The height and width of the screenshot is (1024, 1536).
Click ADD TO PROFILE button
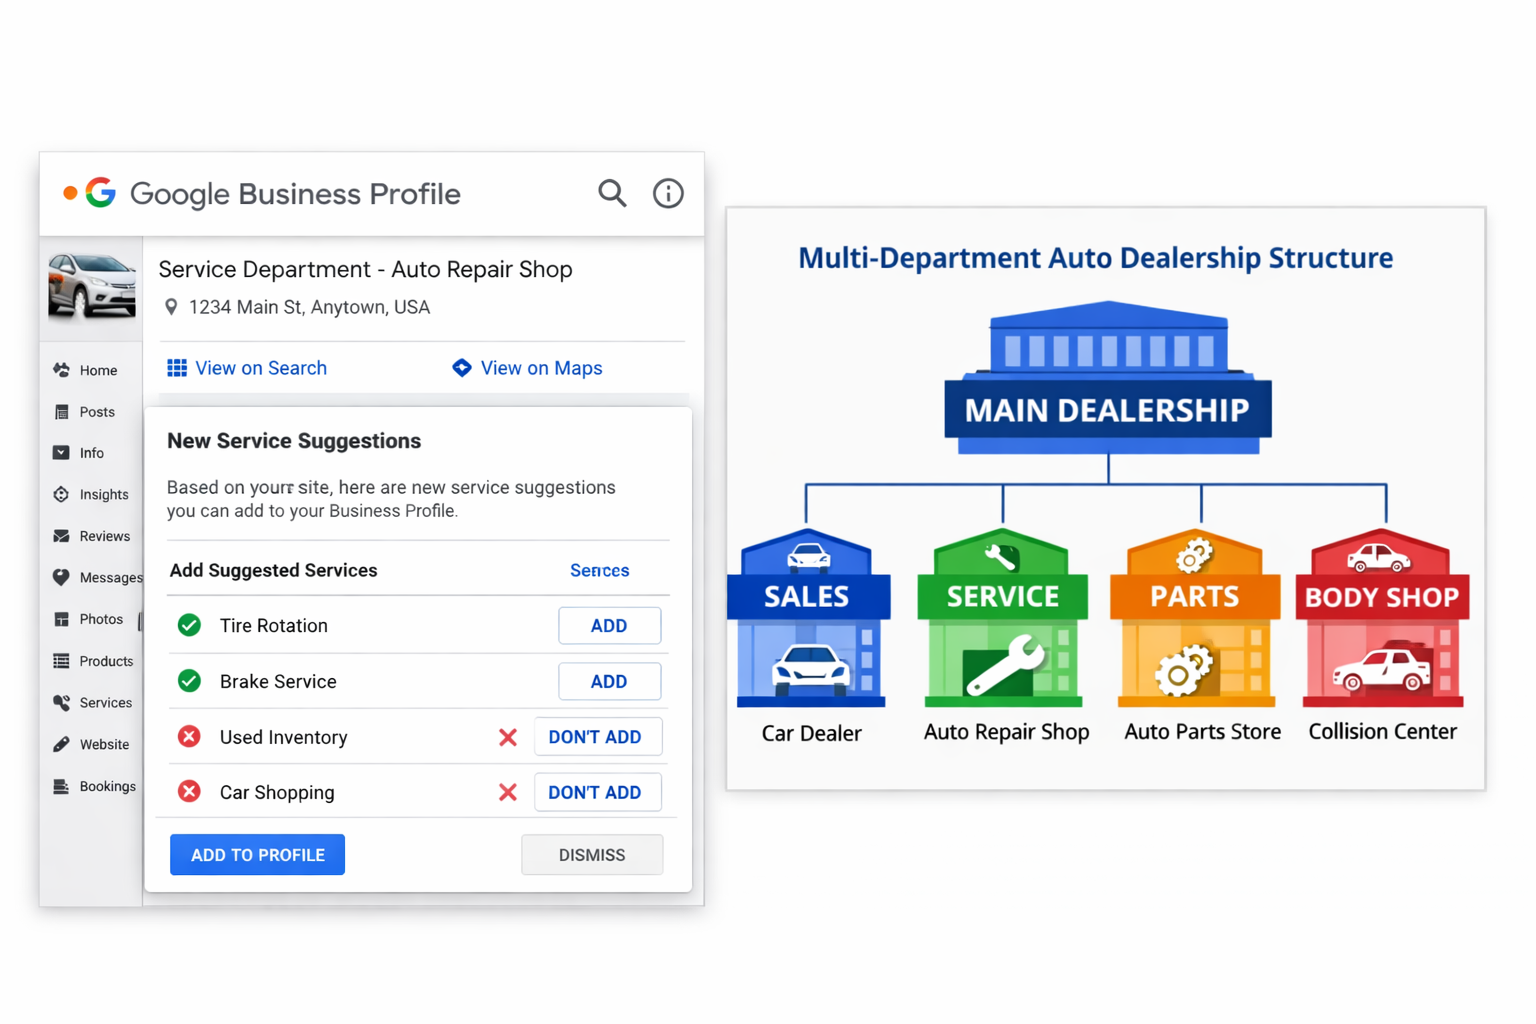pyautogui.click(x=257, y=854)
